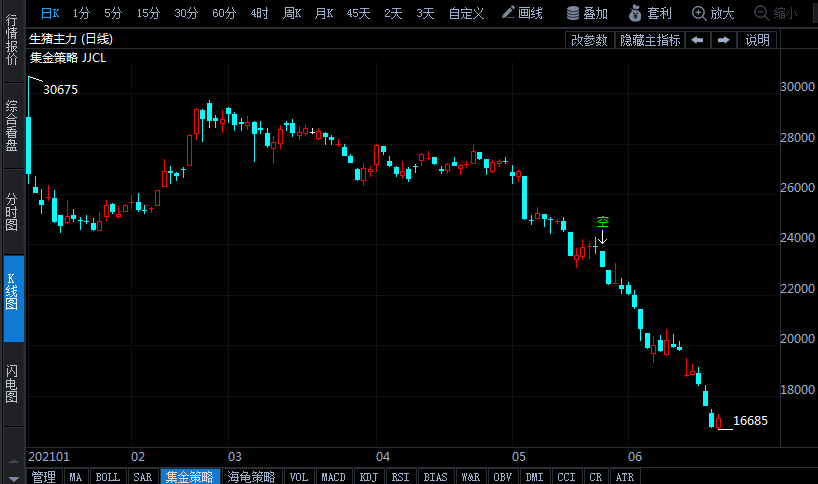Open 闪电图 sidebar panel

coord(11,384)
